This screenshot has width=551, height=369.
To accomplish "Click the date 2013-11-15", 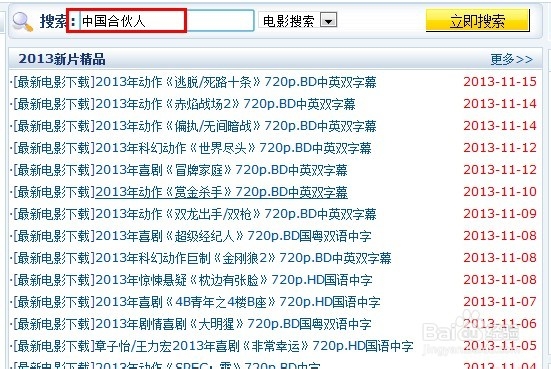I will click(500, 82).
